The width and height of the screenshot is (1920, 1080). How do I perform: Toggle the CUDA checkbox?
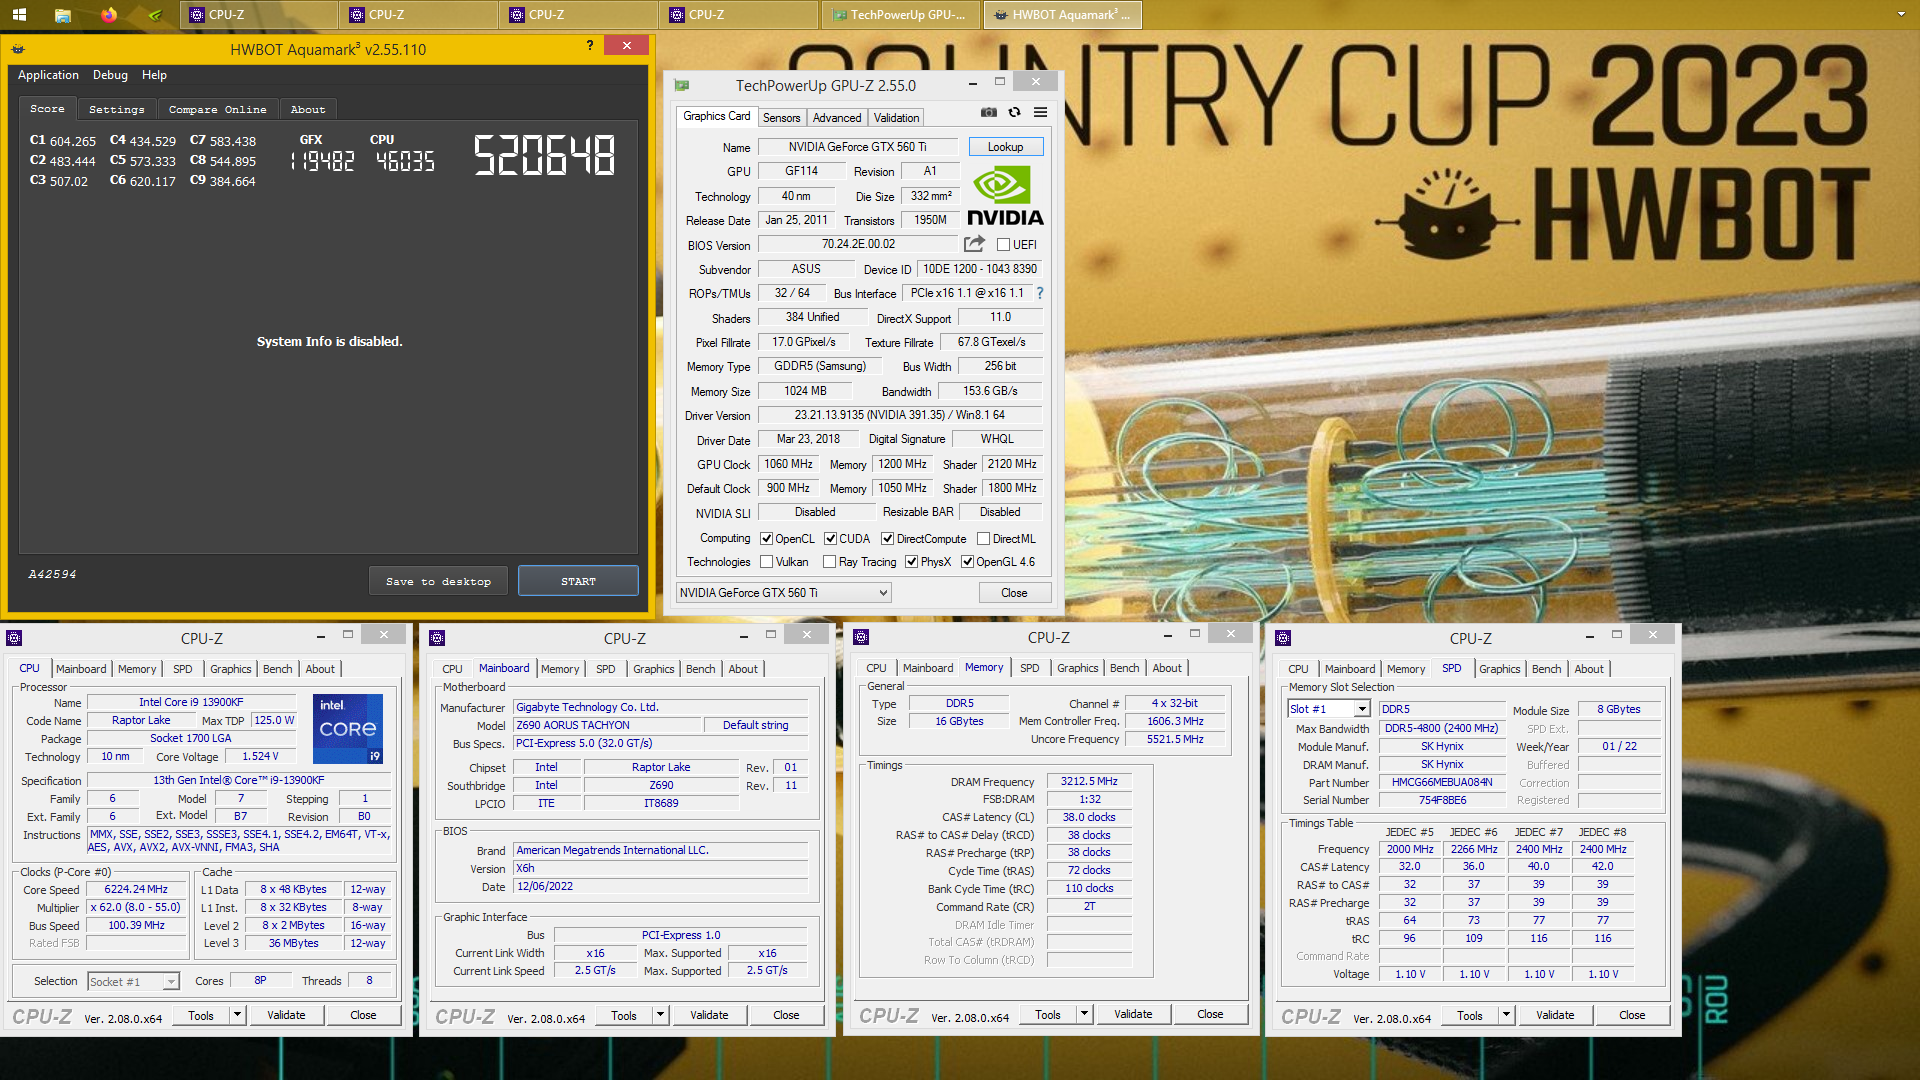coord(830,538)
